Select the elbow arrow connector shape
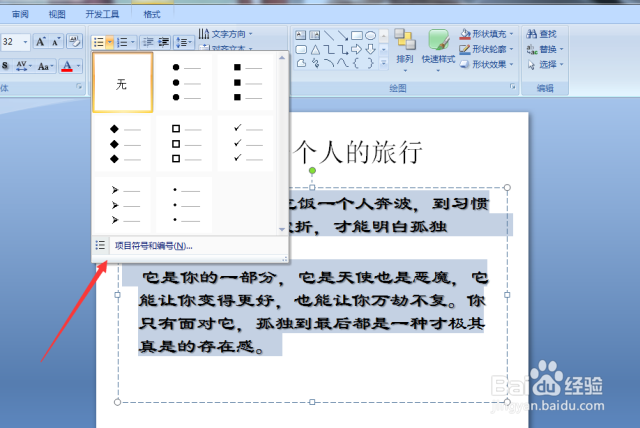 point(342,50)
